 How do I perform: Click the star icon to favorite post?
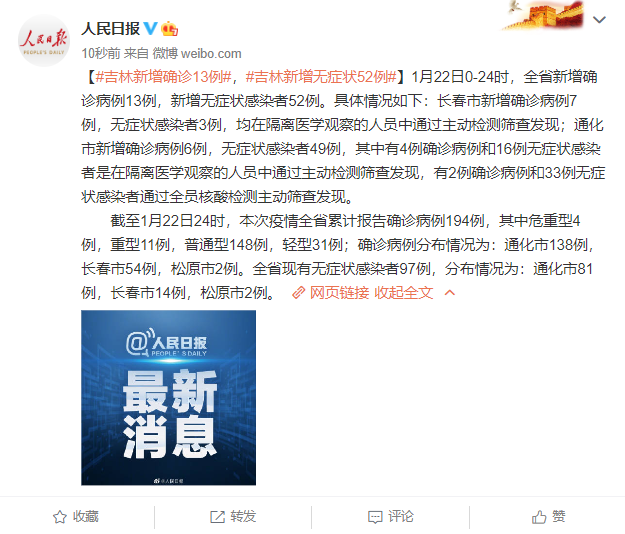[x=60, y=517]
